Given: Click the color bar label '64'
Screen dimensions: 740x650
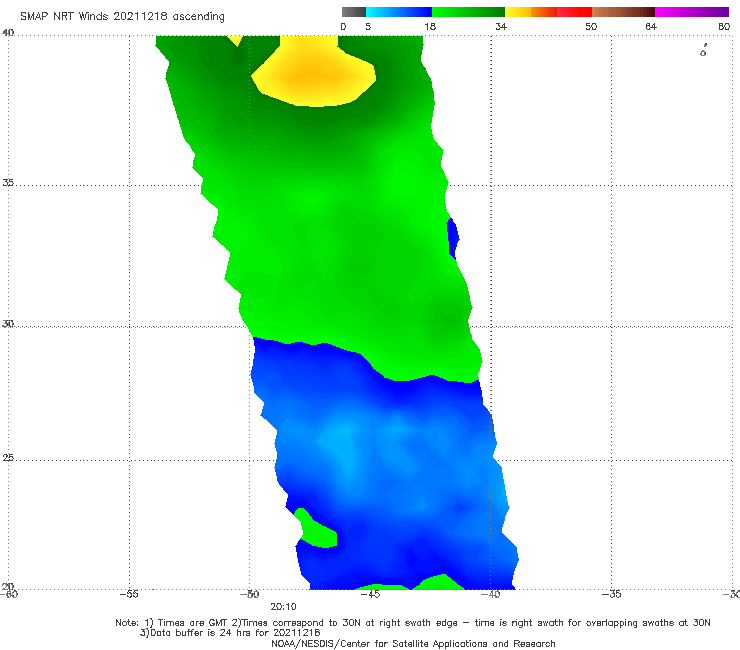Looking at the screenshot, I should coord(651,26).
